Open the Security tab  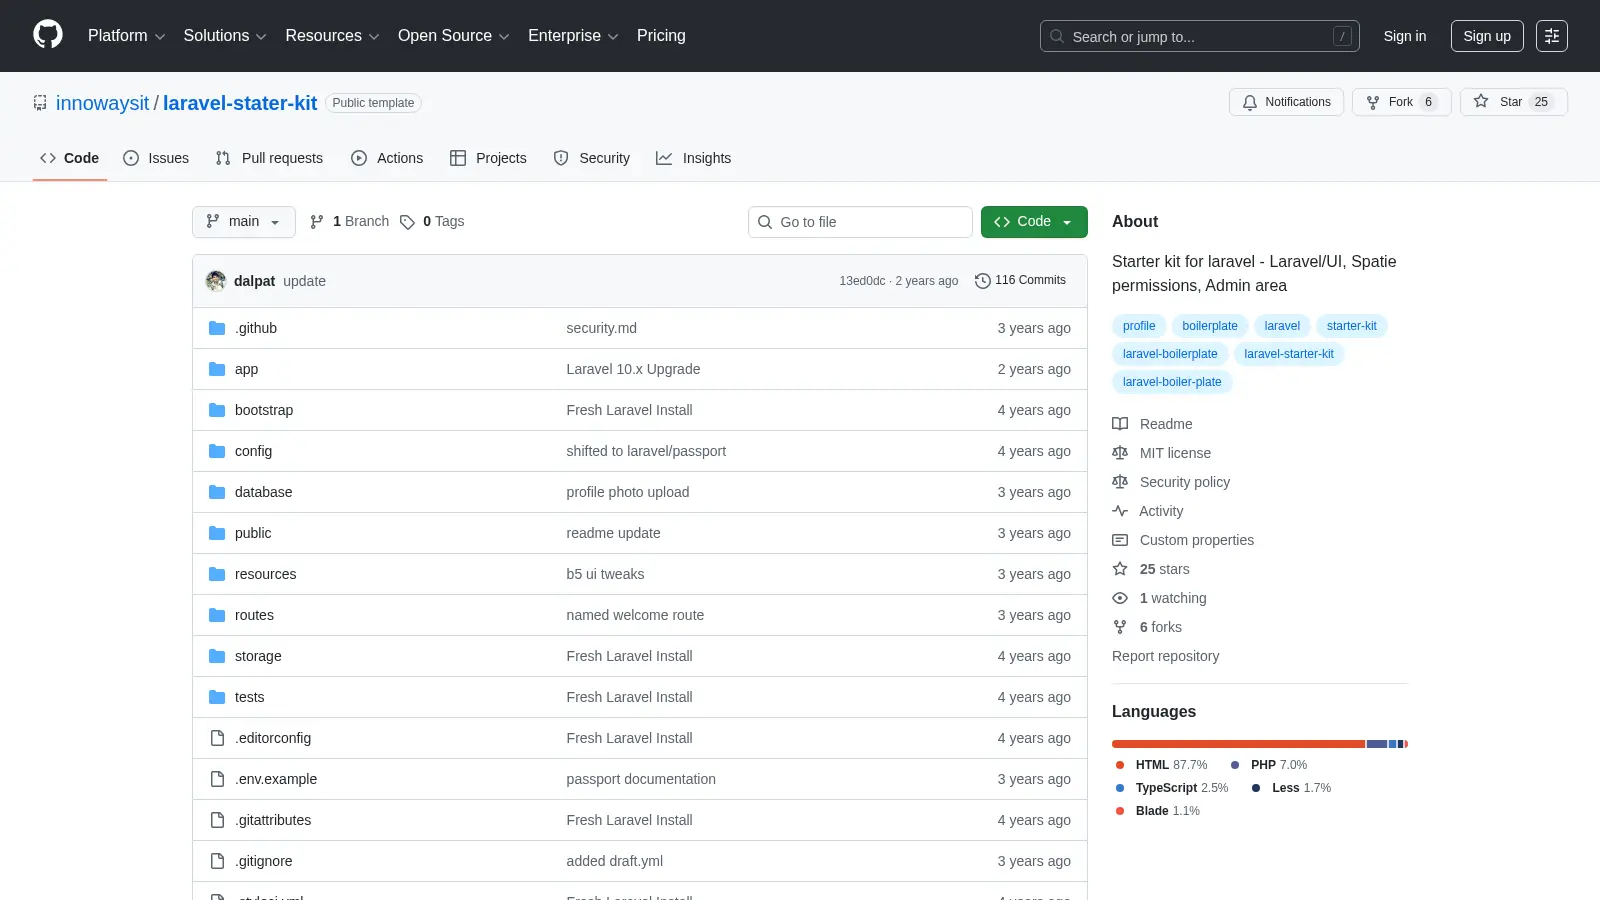click(x=592, y=158)
